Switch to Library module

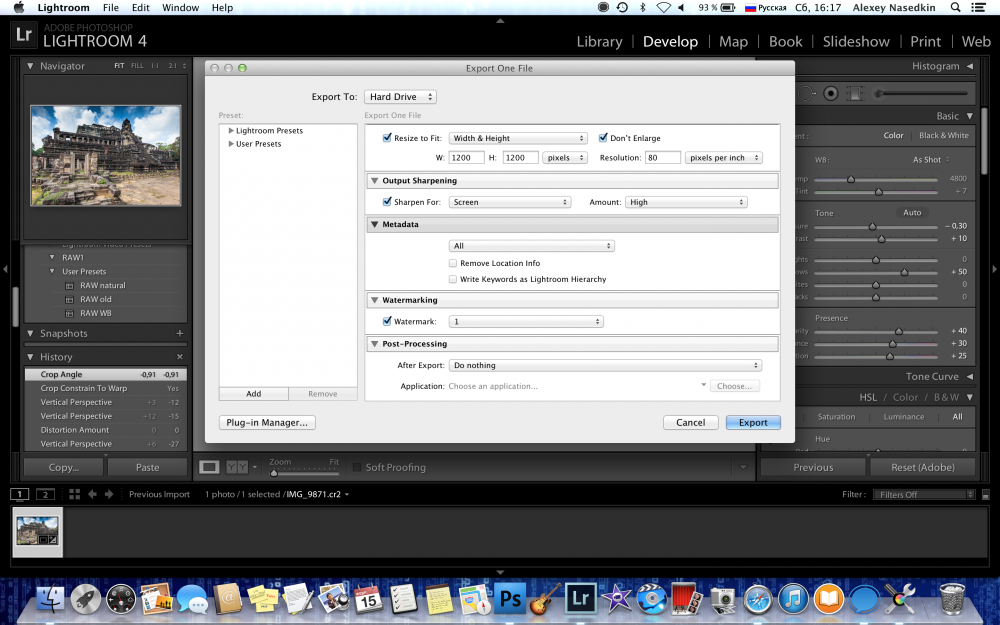tap(599, 41)
